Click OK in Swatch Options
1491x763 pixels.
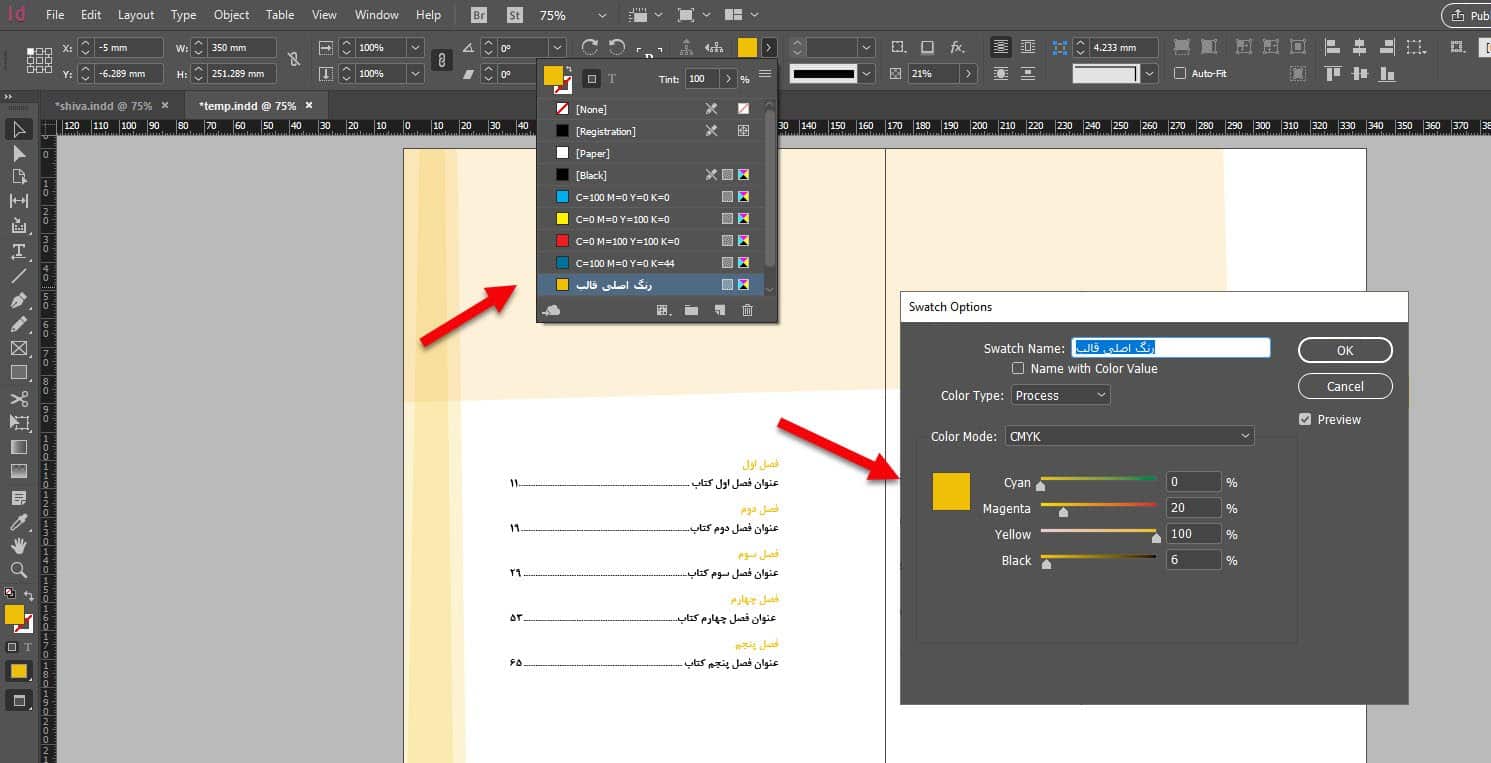(1344, 350)
